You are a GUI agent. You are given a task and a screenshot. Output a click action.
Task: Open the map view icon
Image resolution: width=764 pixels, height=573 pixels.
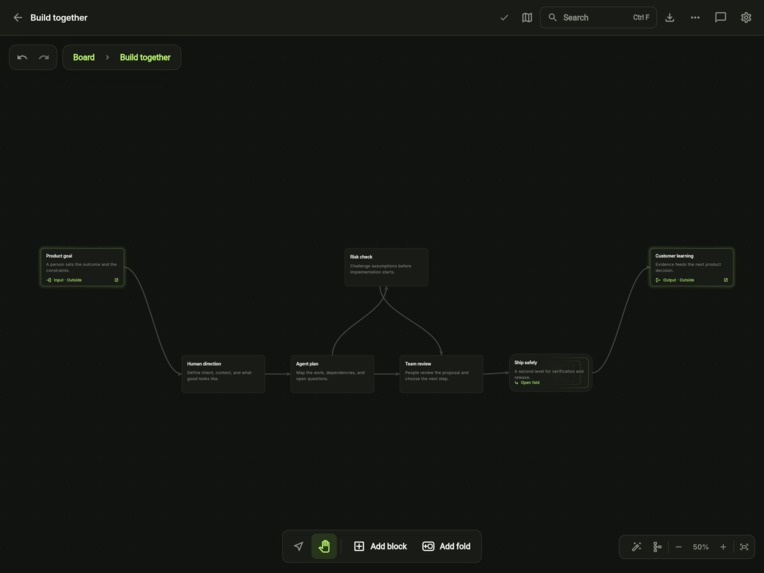(527, 18)
